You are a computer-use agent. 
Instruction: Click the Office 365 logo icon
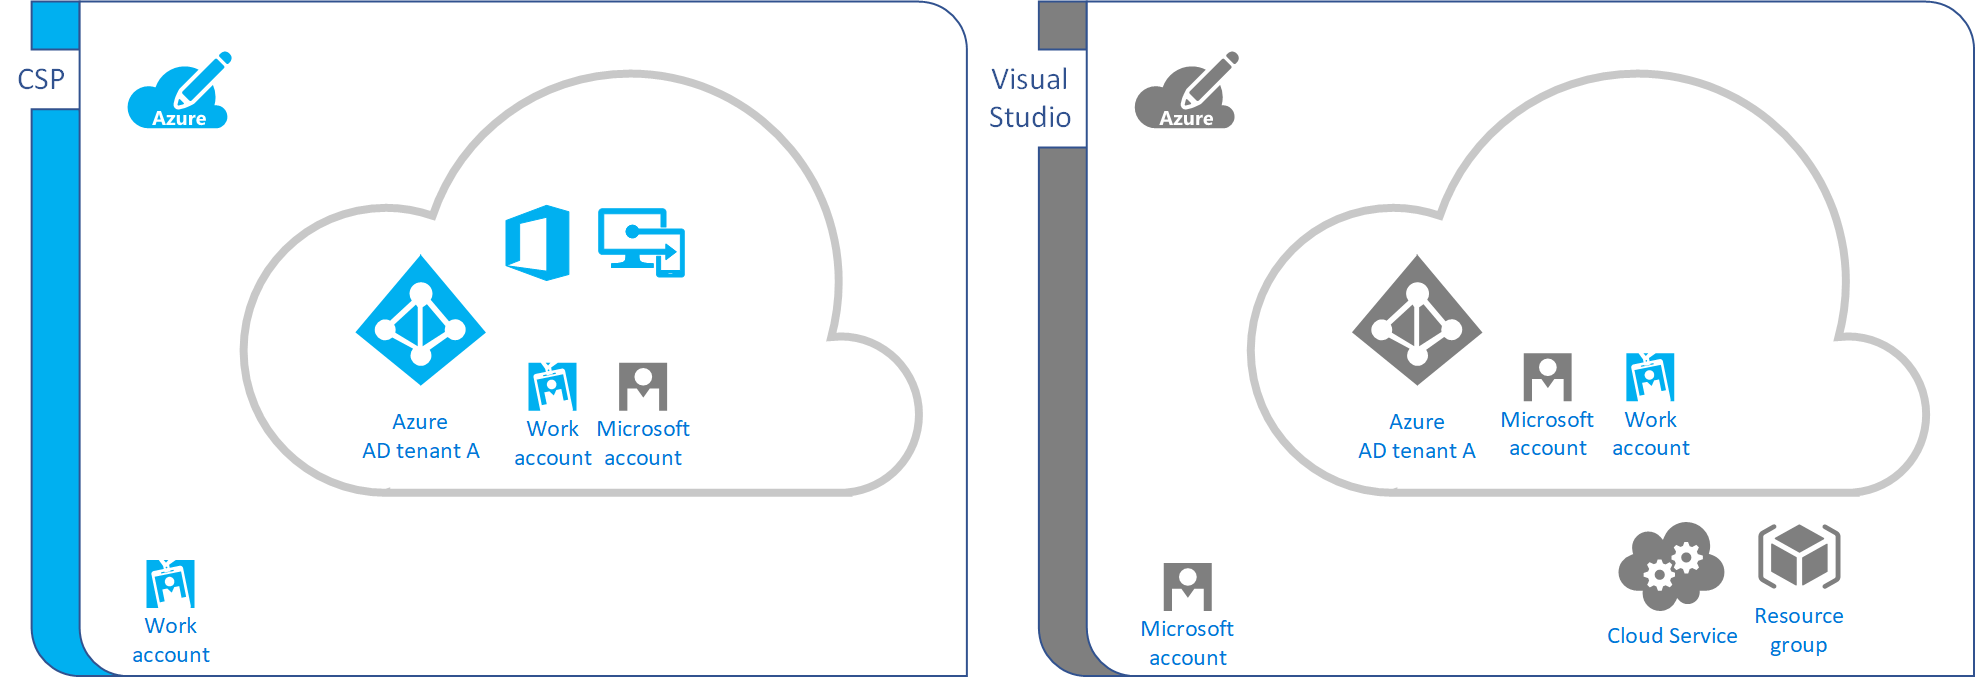pyautogui.click(x=538, y=243)
